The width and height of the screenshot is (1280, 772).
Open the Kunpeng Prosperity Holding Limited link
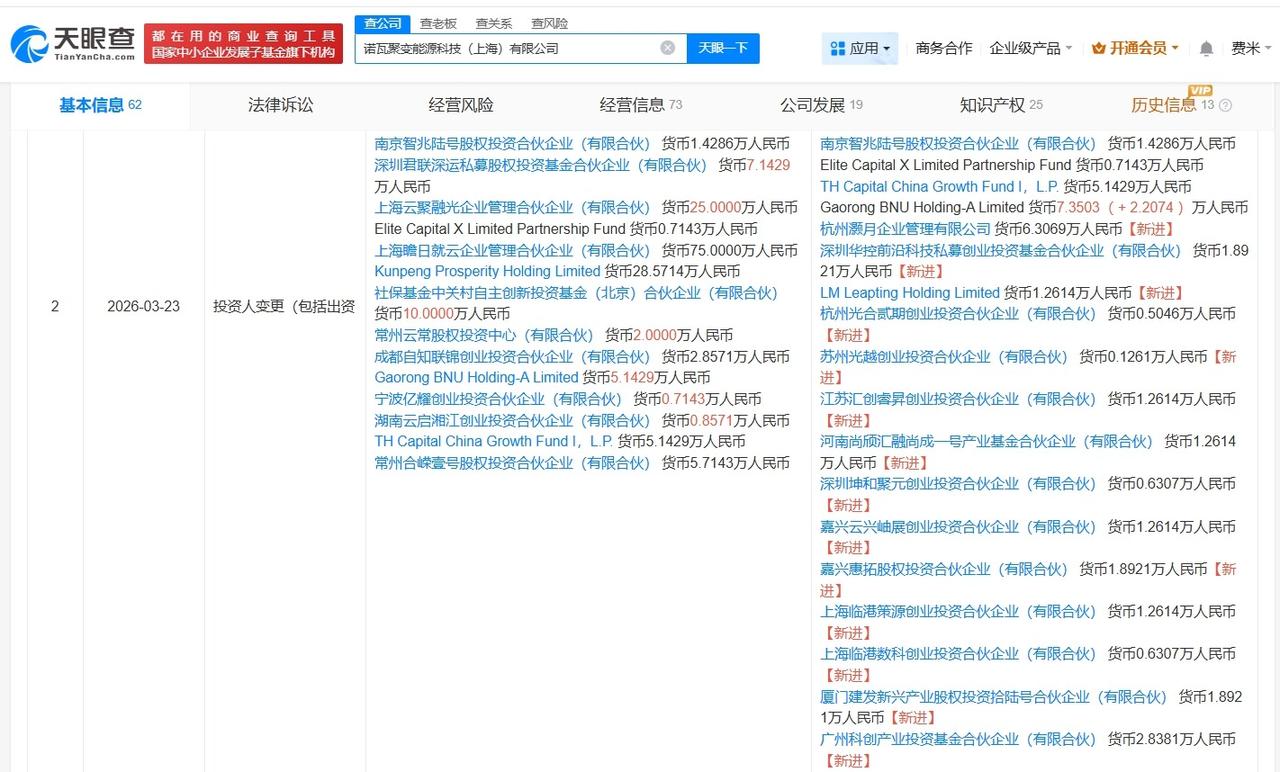pos(486,271)
